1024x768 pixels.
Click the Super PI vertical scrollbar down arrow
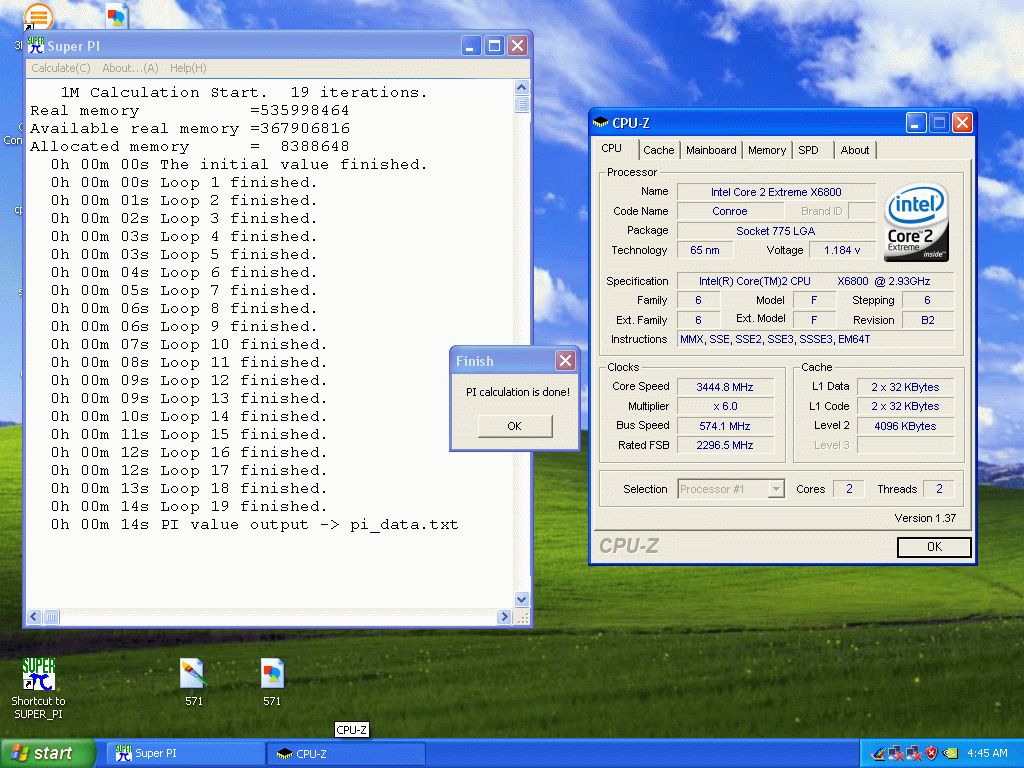pyautogui.click(x=521, y=599)
